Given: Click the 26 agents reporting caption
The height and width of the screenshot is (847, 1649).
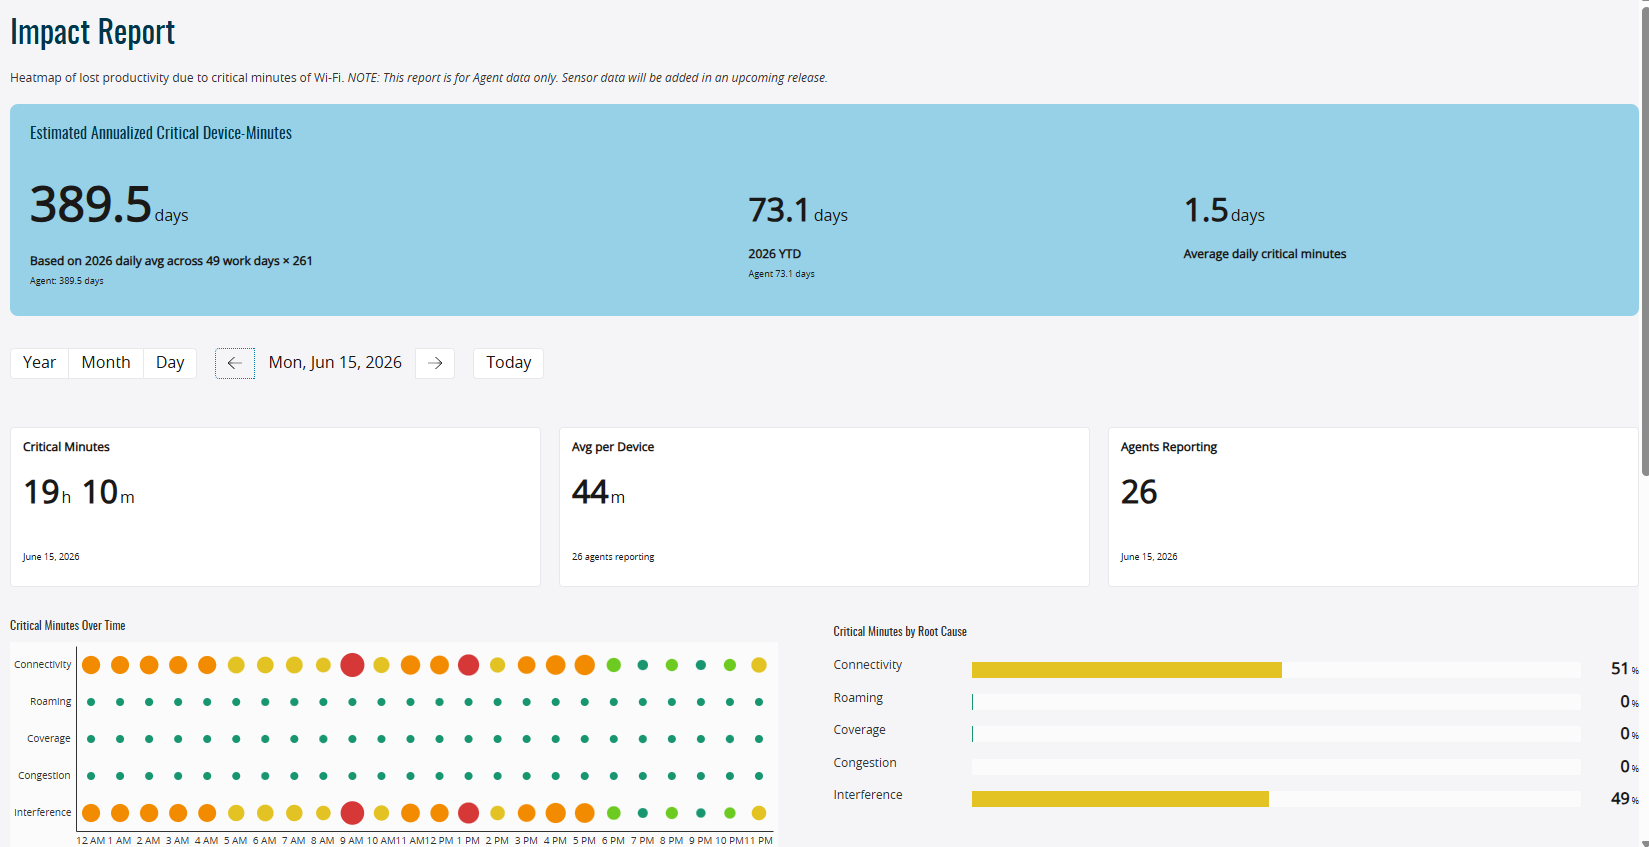Looking at the screenshot, I should [x=613, y=557].
